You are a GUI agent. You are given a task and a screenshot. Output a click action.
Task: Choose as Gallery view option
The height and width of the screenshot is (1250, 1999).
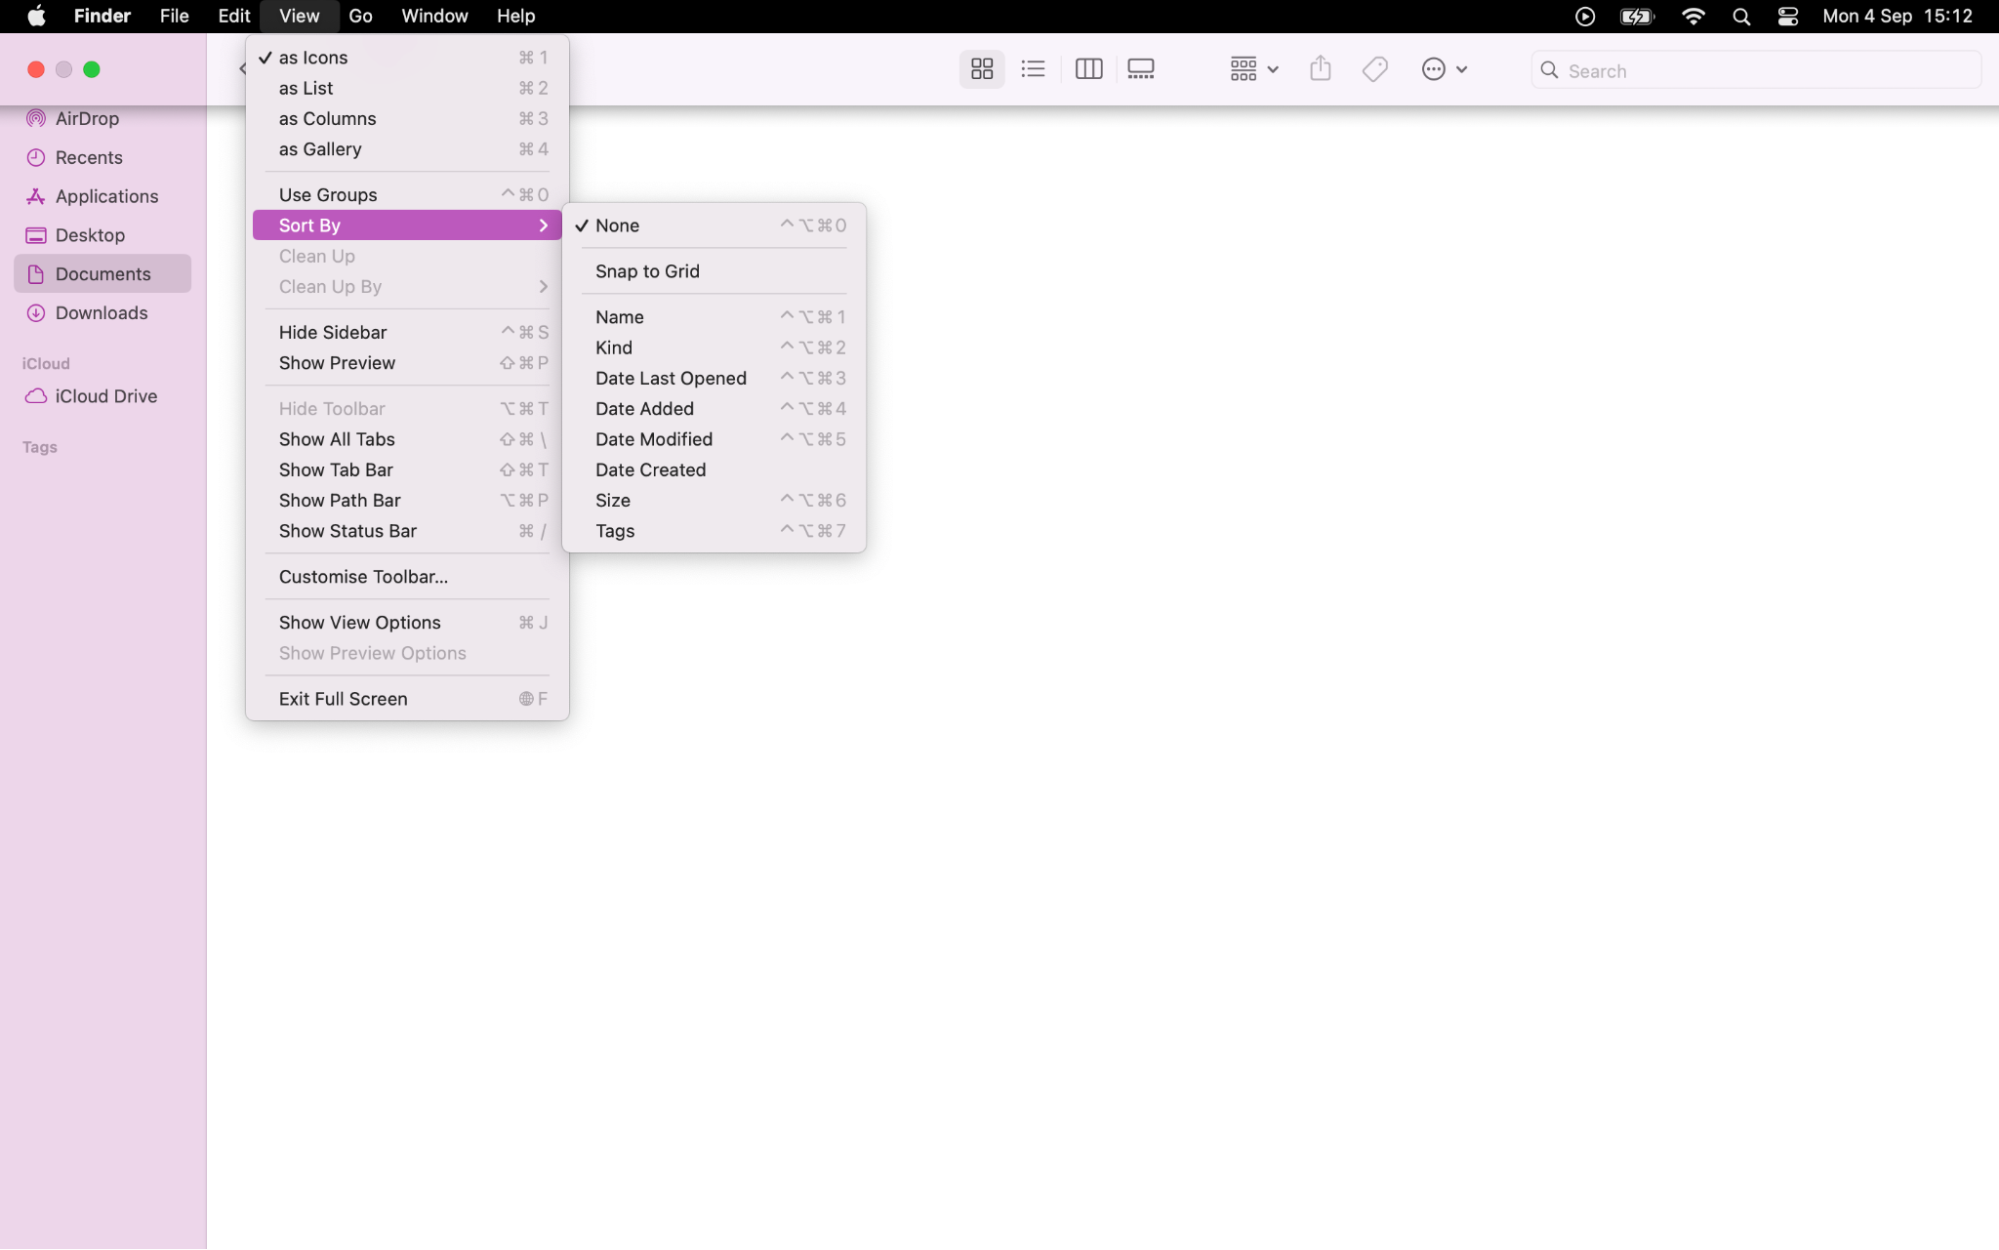tap(407, 149)
